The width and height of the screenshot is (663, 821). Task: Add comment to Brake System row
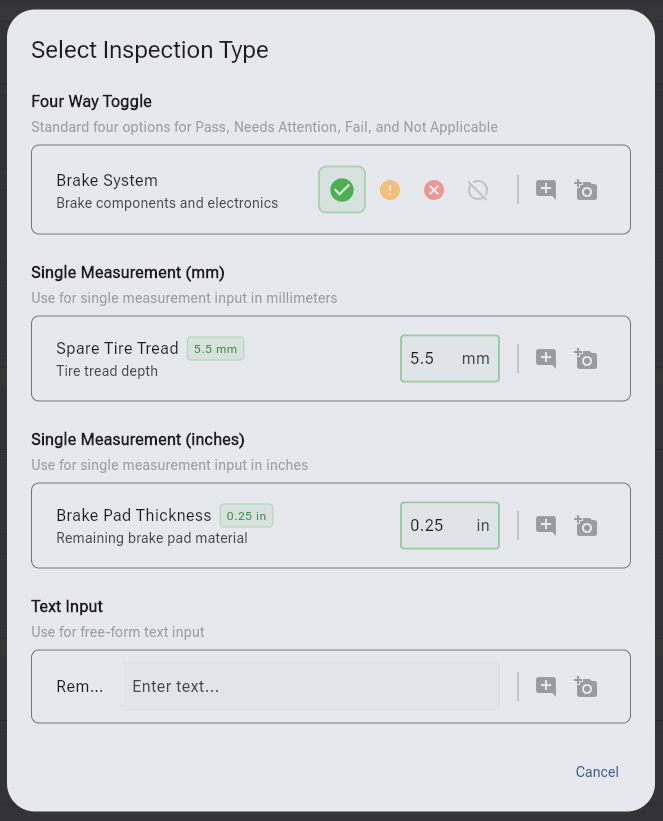546,189
